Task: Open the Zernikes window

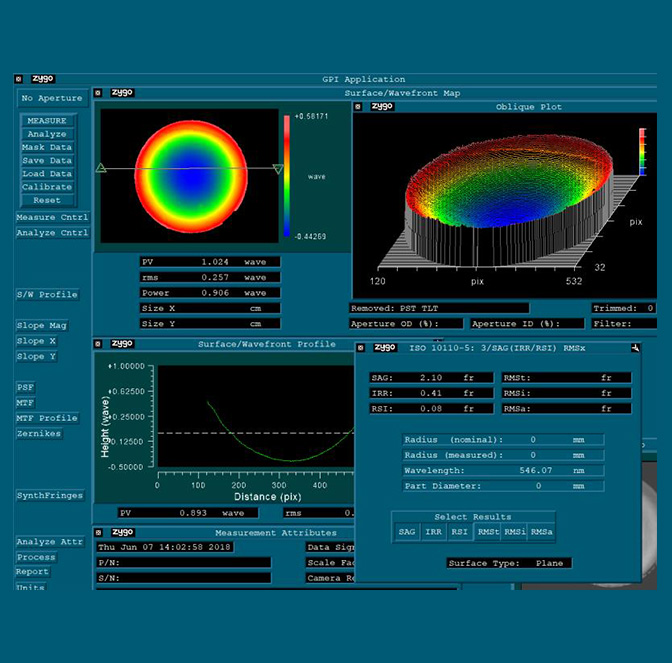Action: click(39, 434)
